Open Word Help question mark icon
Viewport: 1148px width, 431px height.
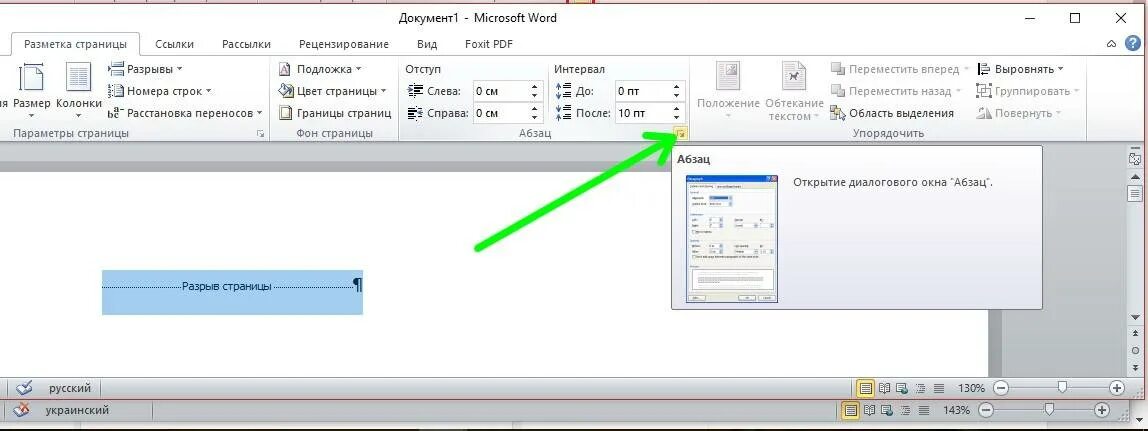tap(1133, 44)
